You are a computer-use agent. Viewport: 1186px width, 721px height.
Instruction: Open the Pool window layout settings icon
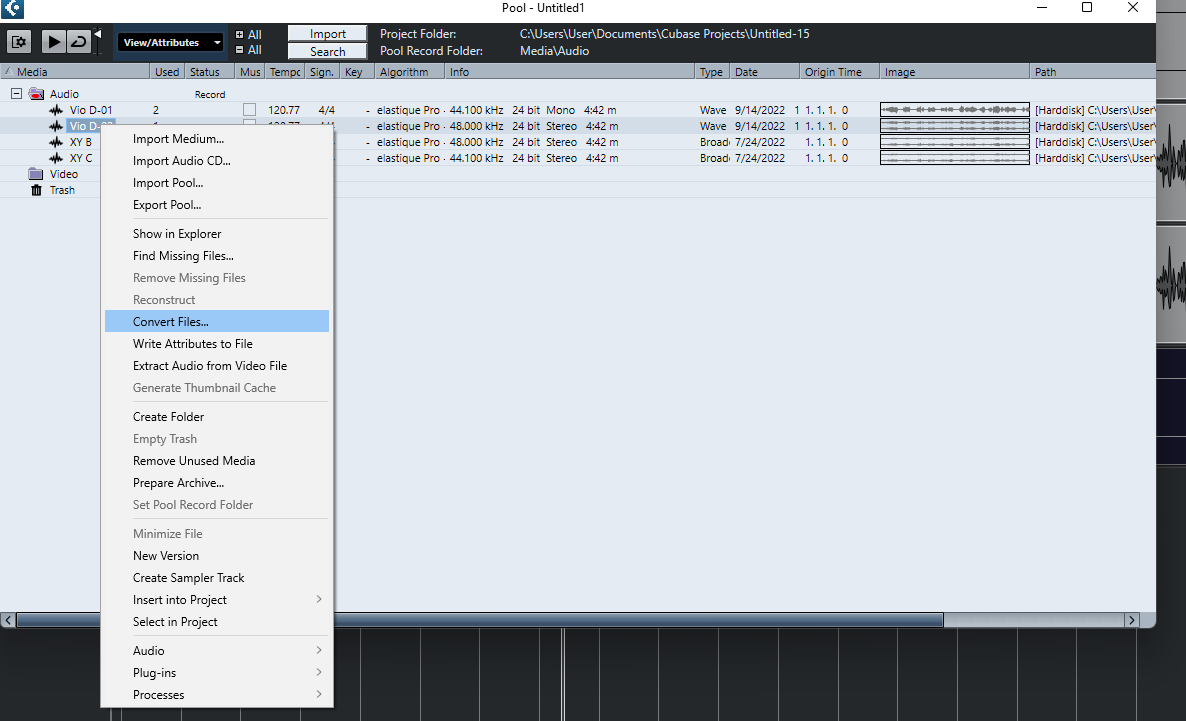tap(19, 42)
